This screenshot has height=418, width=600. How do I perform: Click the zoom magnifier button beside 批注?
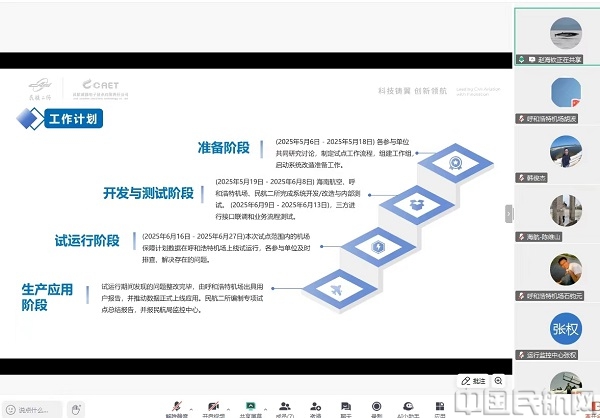coord(498,381)
